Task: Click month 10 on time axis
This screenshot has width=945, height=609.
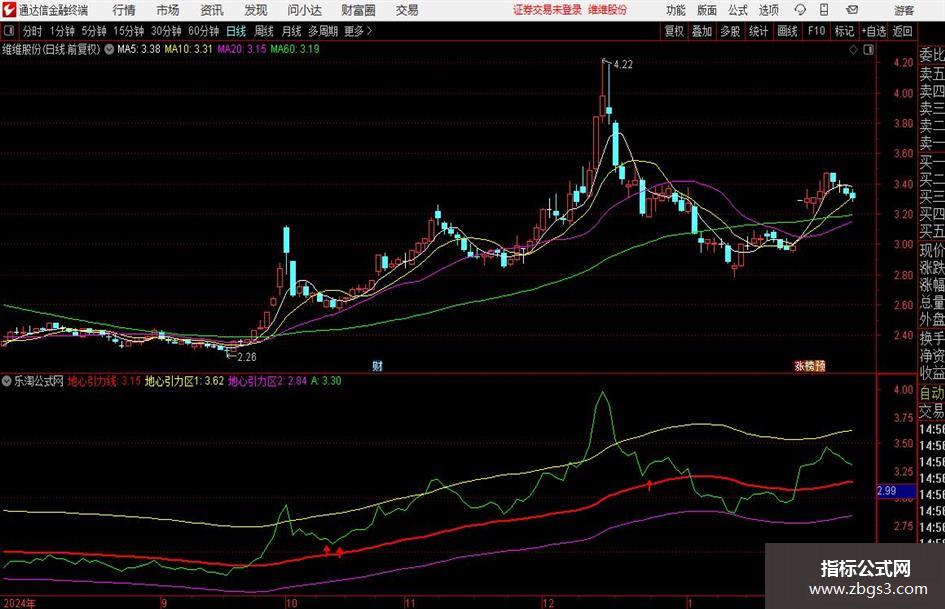Action: 291,603
